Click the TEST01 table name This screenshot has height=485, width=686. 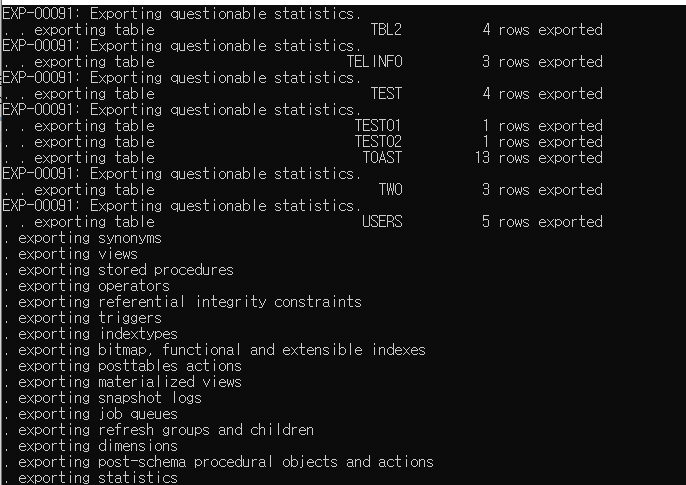point(378,126)
